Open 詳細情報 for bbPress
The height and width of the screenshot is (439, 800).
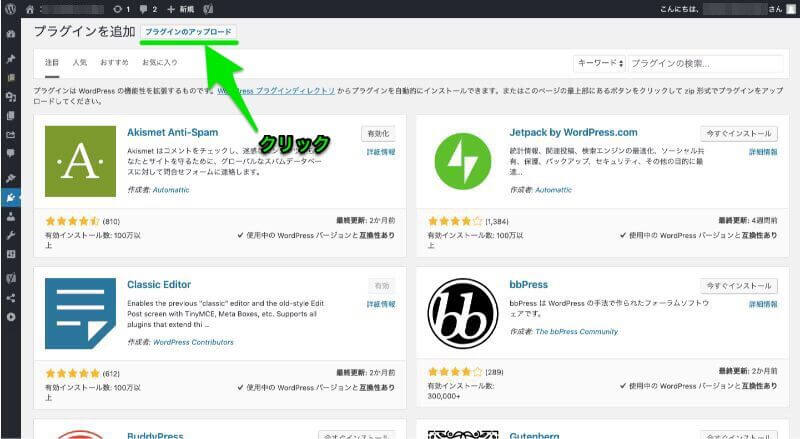[763, 304]
